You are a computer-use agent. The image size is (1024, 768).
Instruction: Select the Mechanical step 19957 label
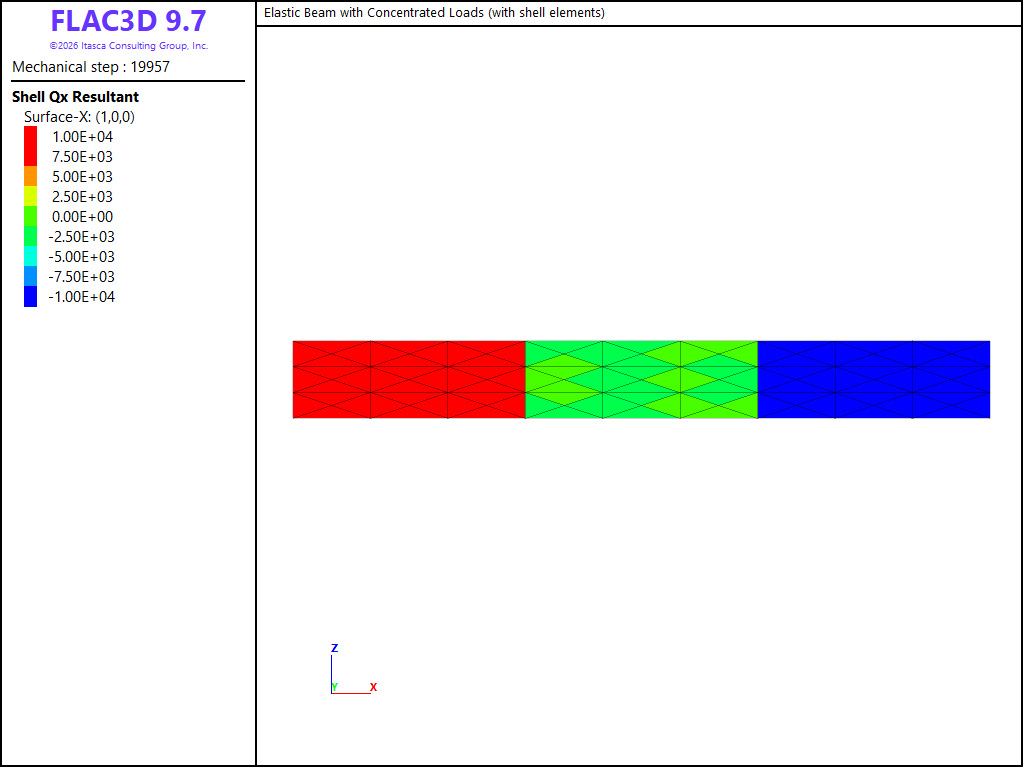(x=91, y=67)
